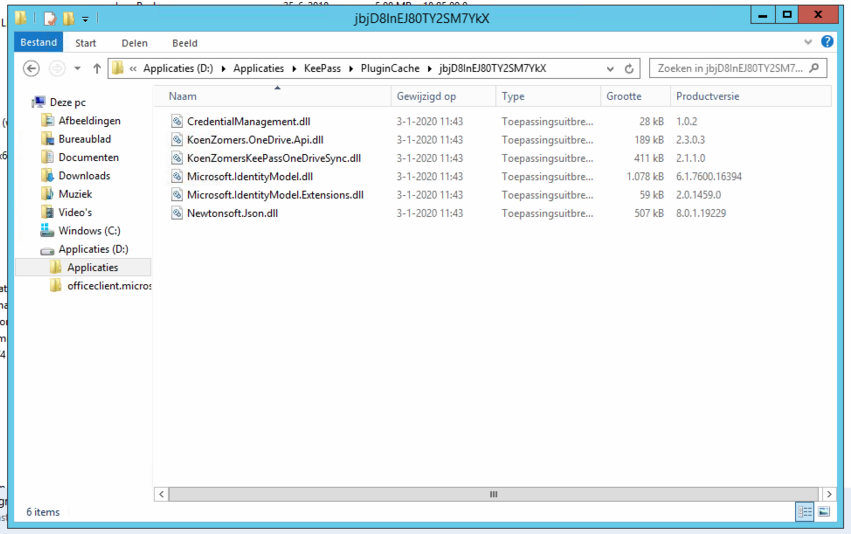Open Bureaublad in navigation pane

pos(84,139)
